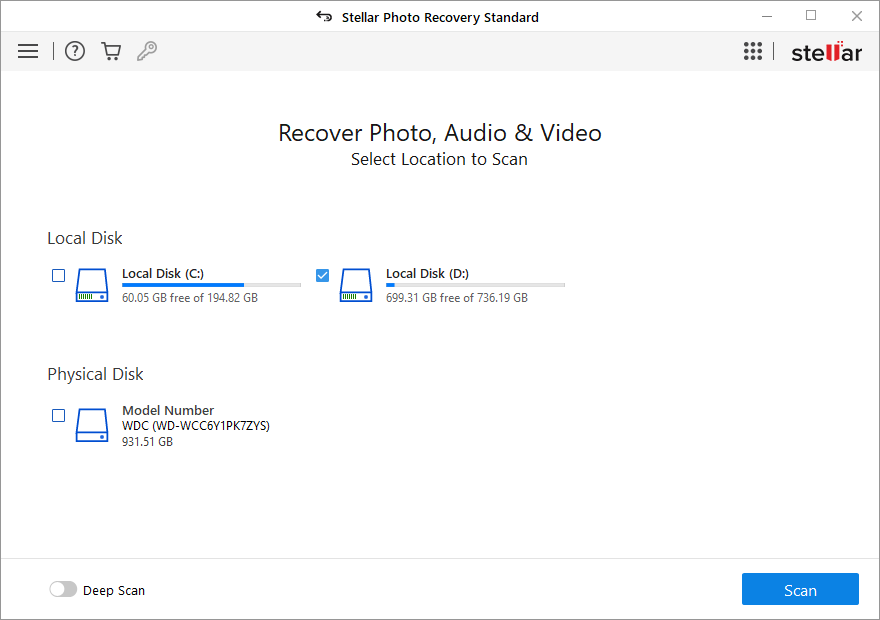880x620 pixels.
Task: Click the C: drive storage usage bar
Action: (210, 284)
